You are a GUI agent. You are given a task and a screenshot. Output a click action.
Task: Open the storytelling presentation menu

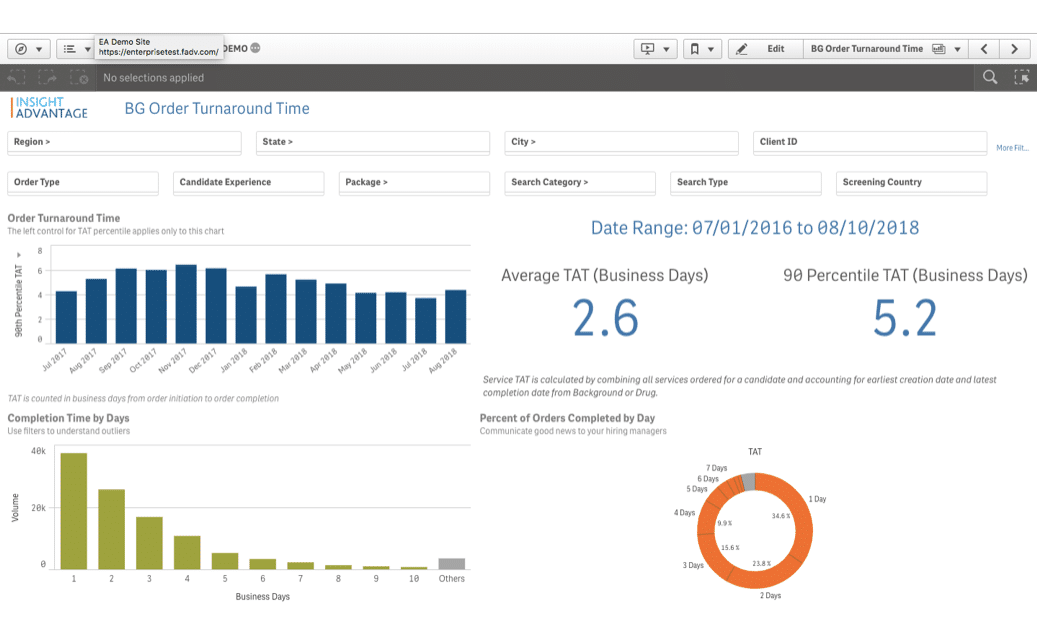656,49
